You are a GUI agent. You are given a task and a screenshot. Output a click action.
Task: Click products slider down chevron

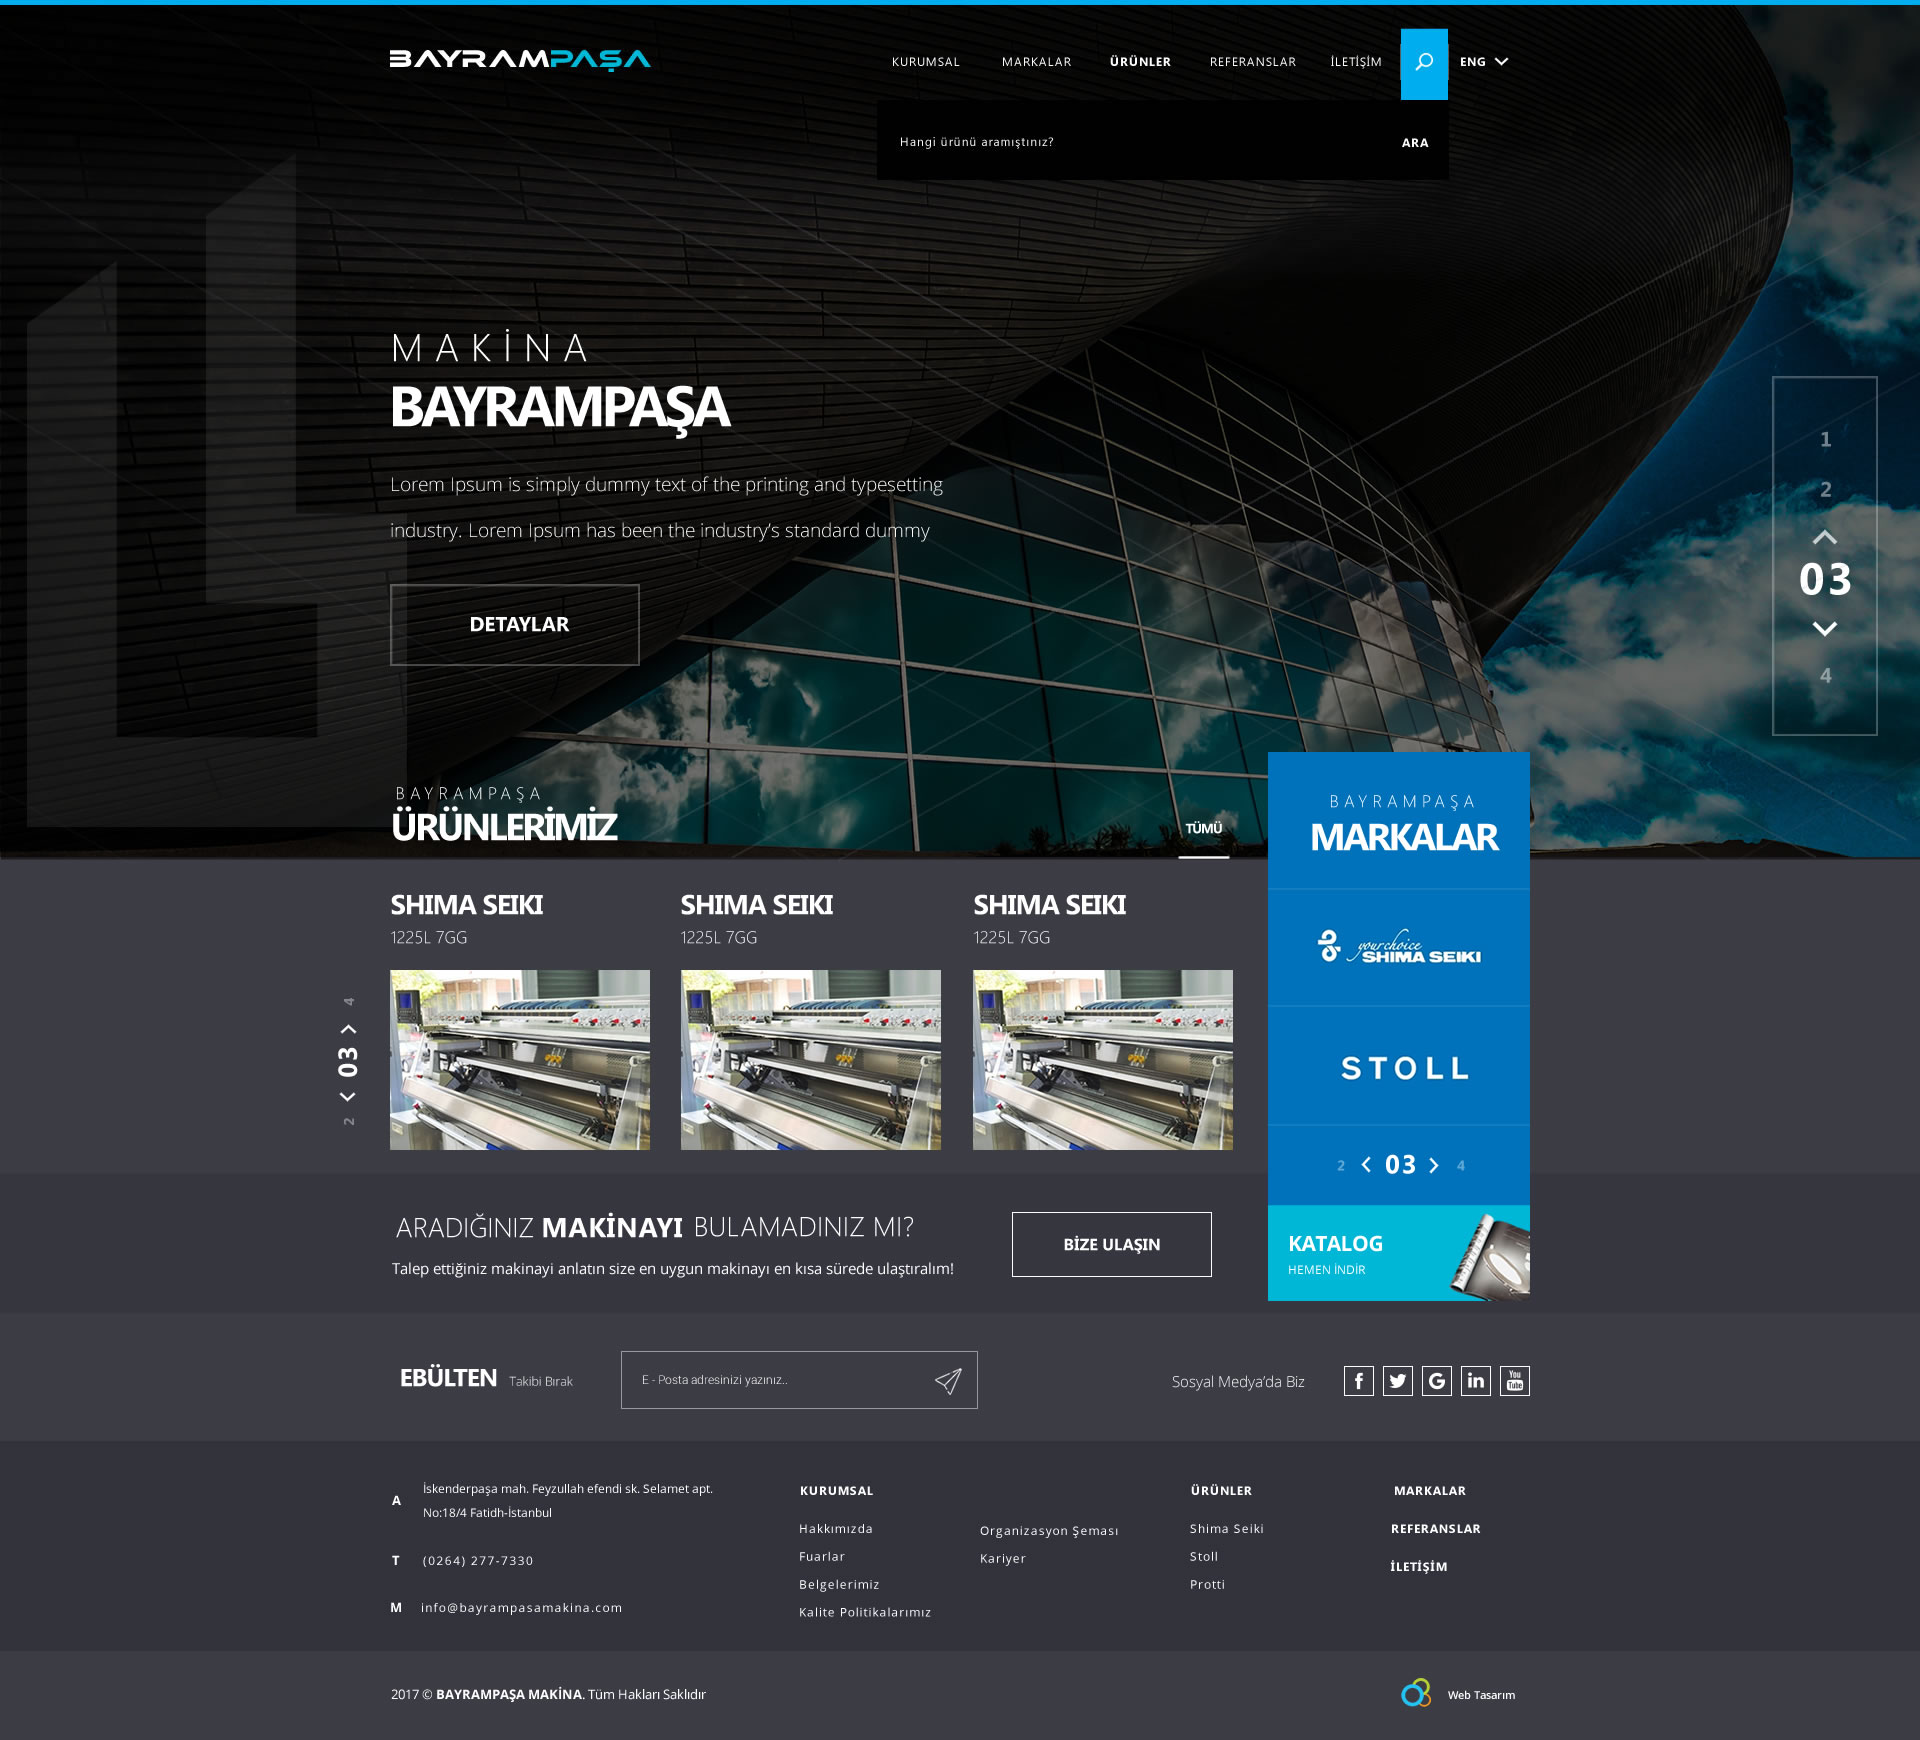click(x=348, y=1097)
